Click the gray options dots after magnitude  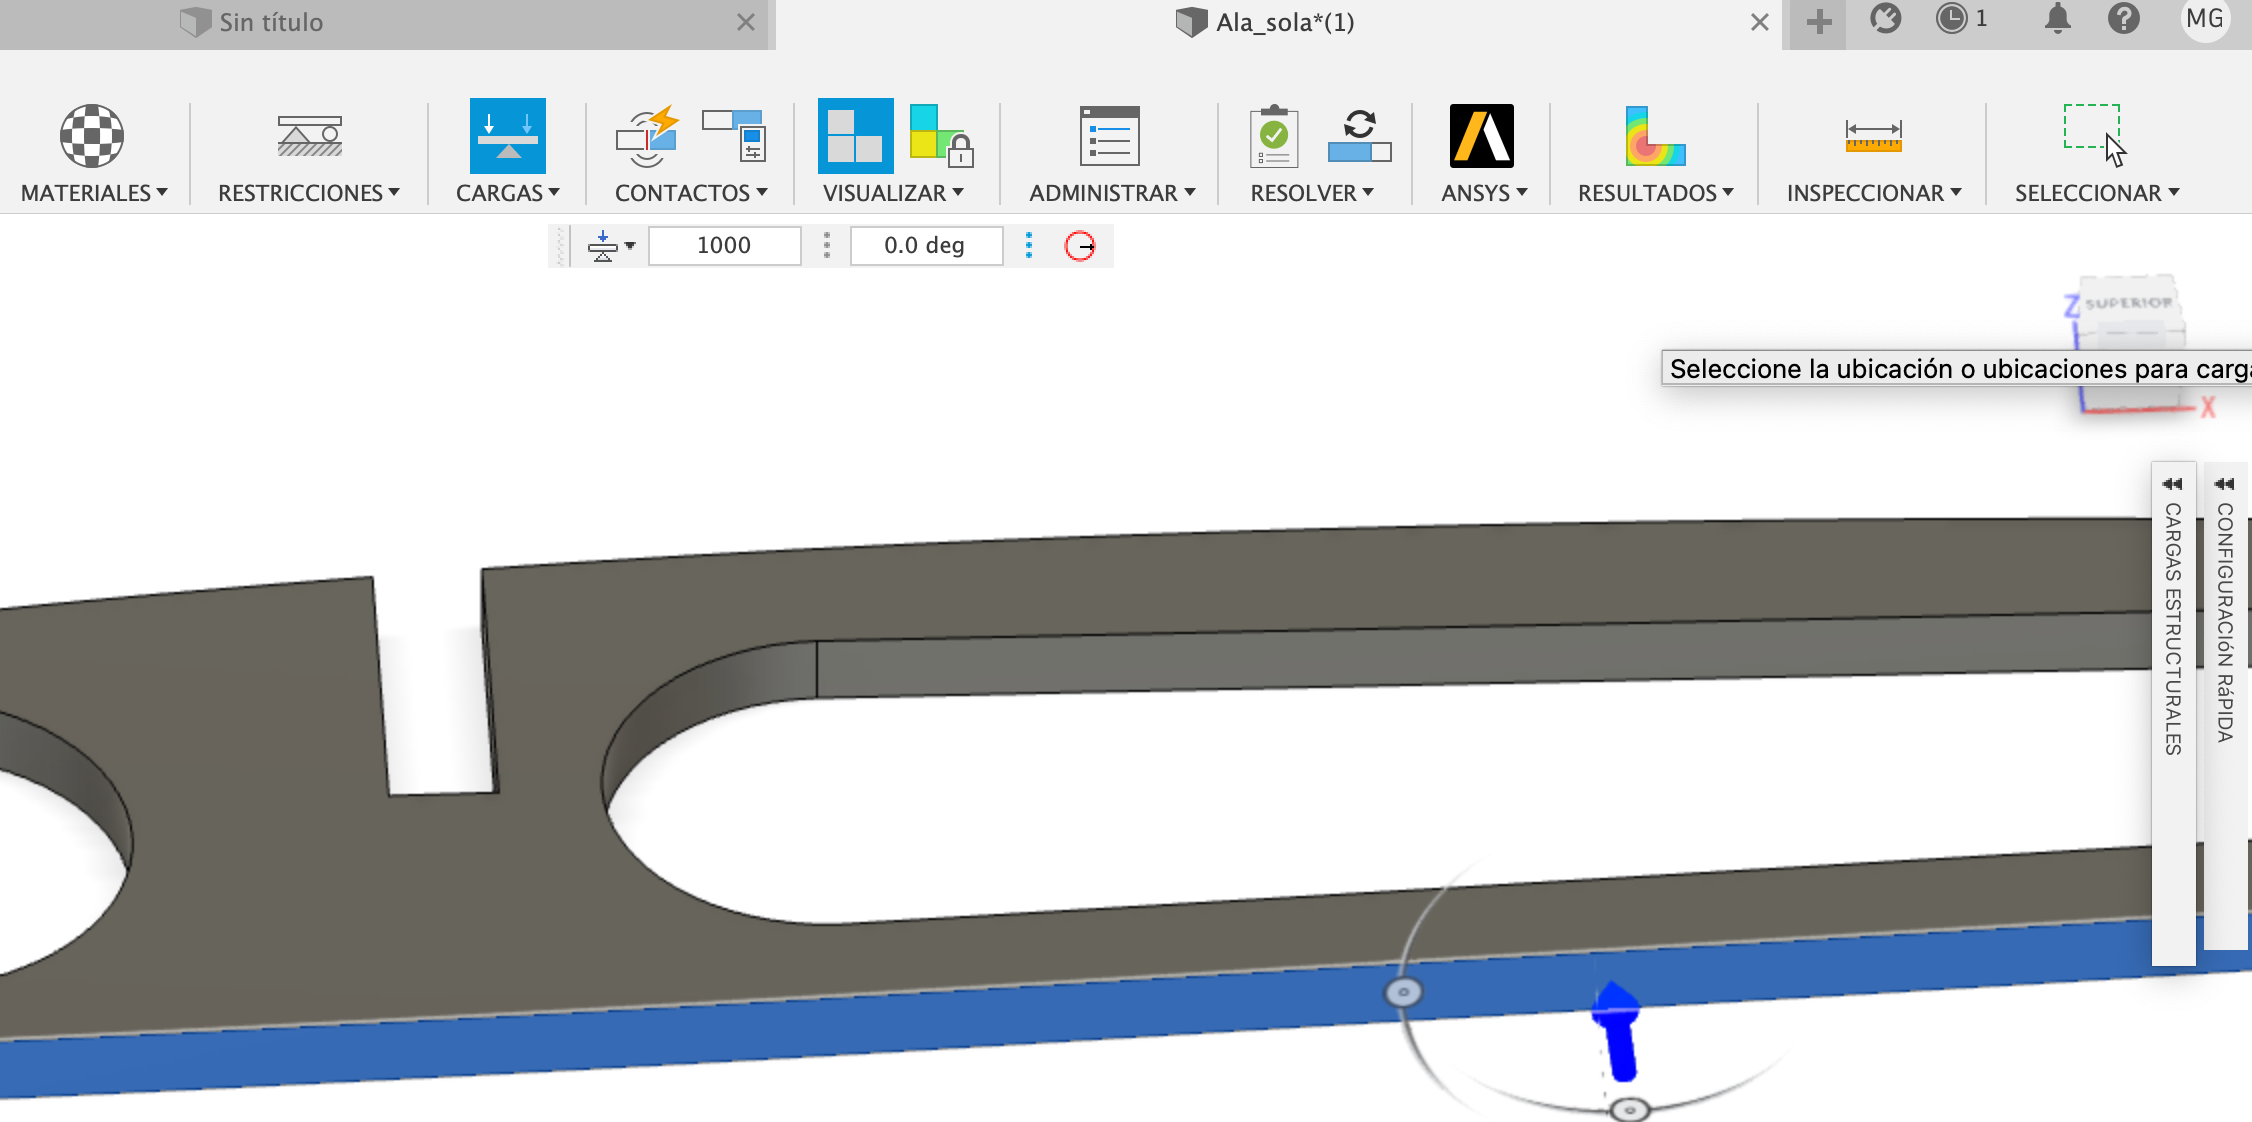(x=826, y=246)
